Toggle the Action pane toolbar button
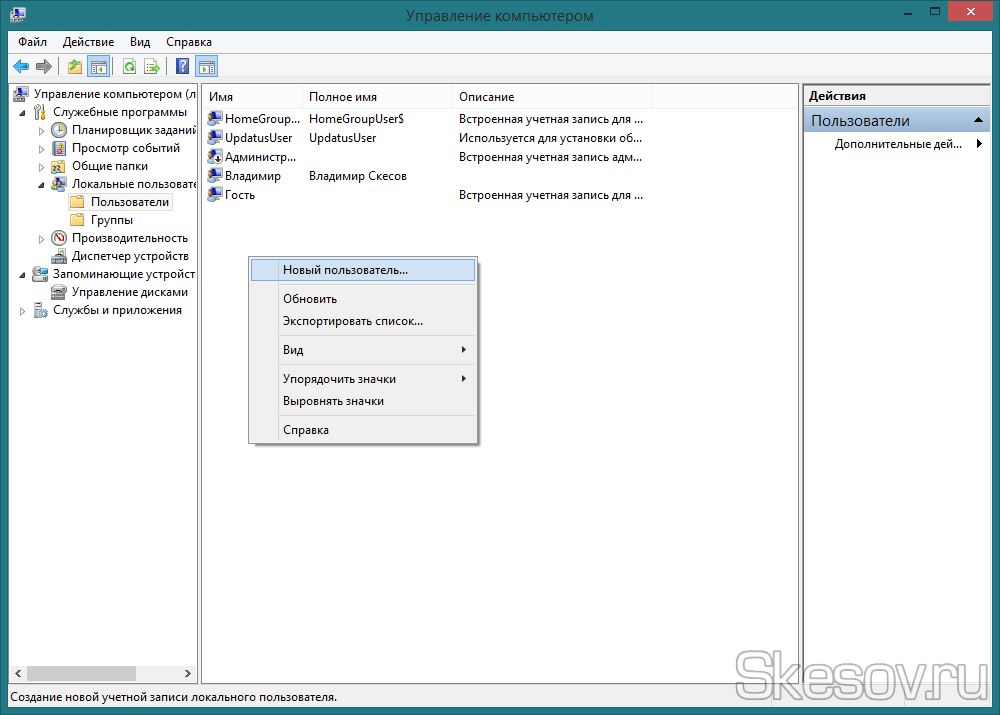 [x=207, y=67]
